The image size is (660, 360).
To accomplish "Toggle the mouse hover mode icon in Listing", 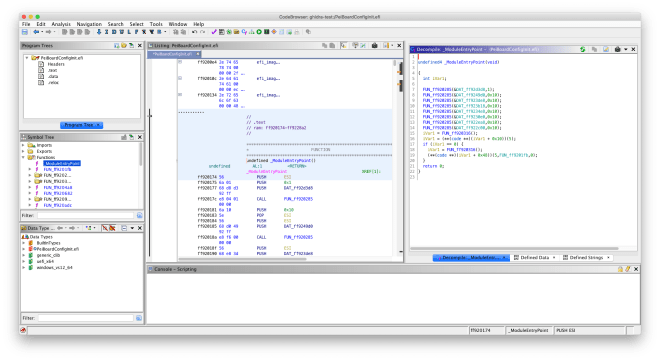I will click(344, 45).
